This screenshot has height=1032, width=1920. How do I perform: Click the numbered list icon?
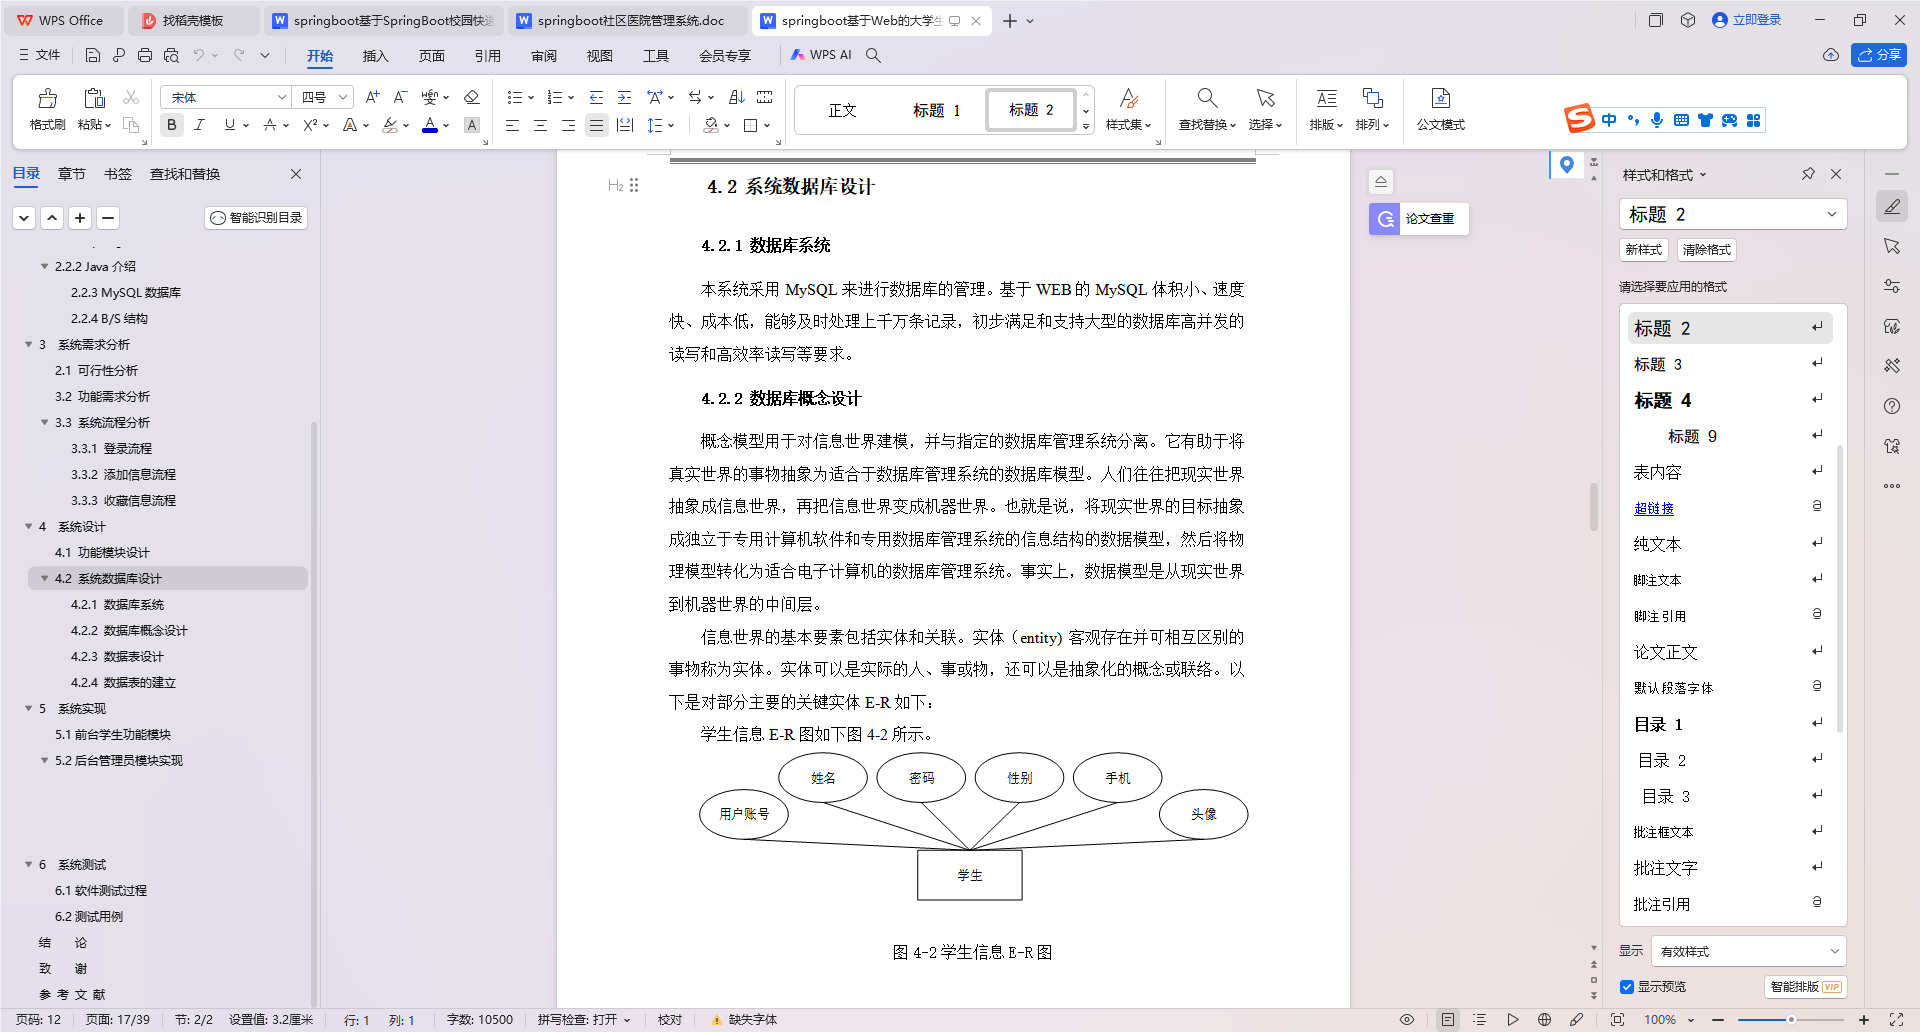[555, 97]
